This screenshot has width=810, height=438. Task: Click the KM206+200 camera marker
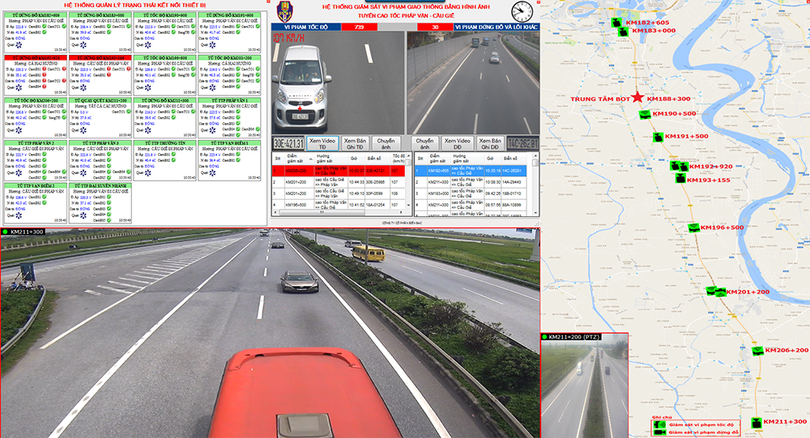(757, 351)
